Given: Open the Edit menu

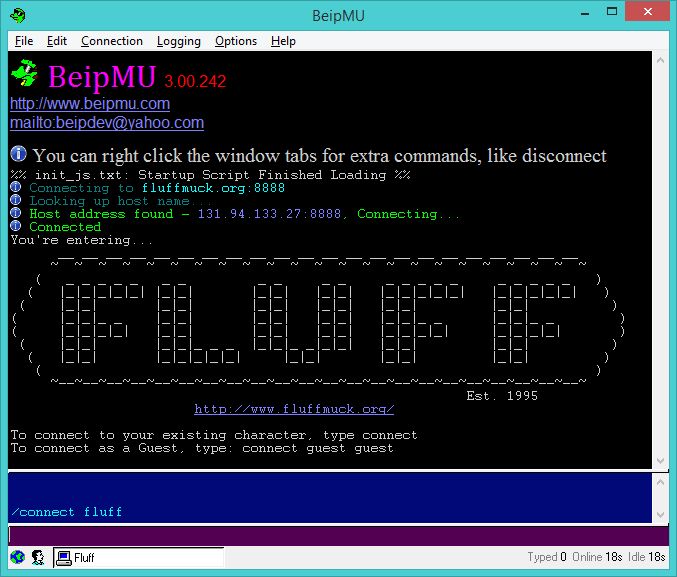Looking at the screenshot, I should click(x=57, y=41).
